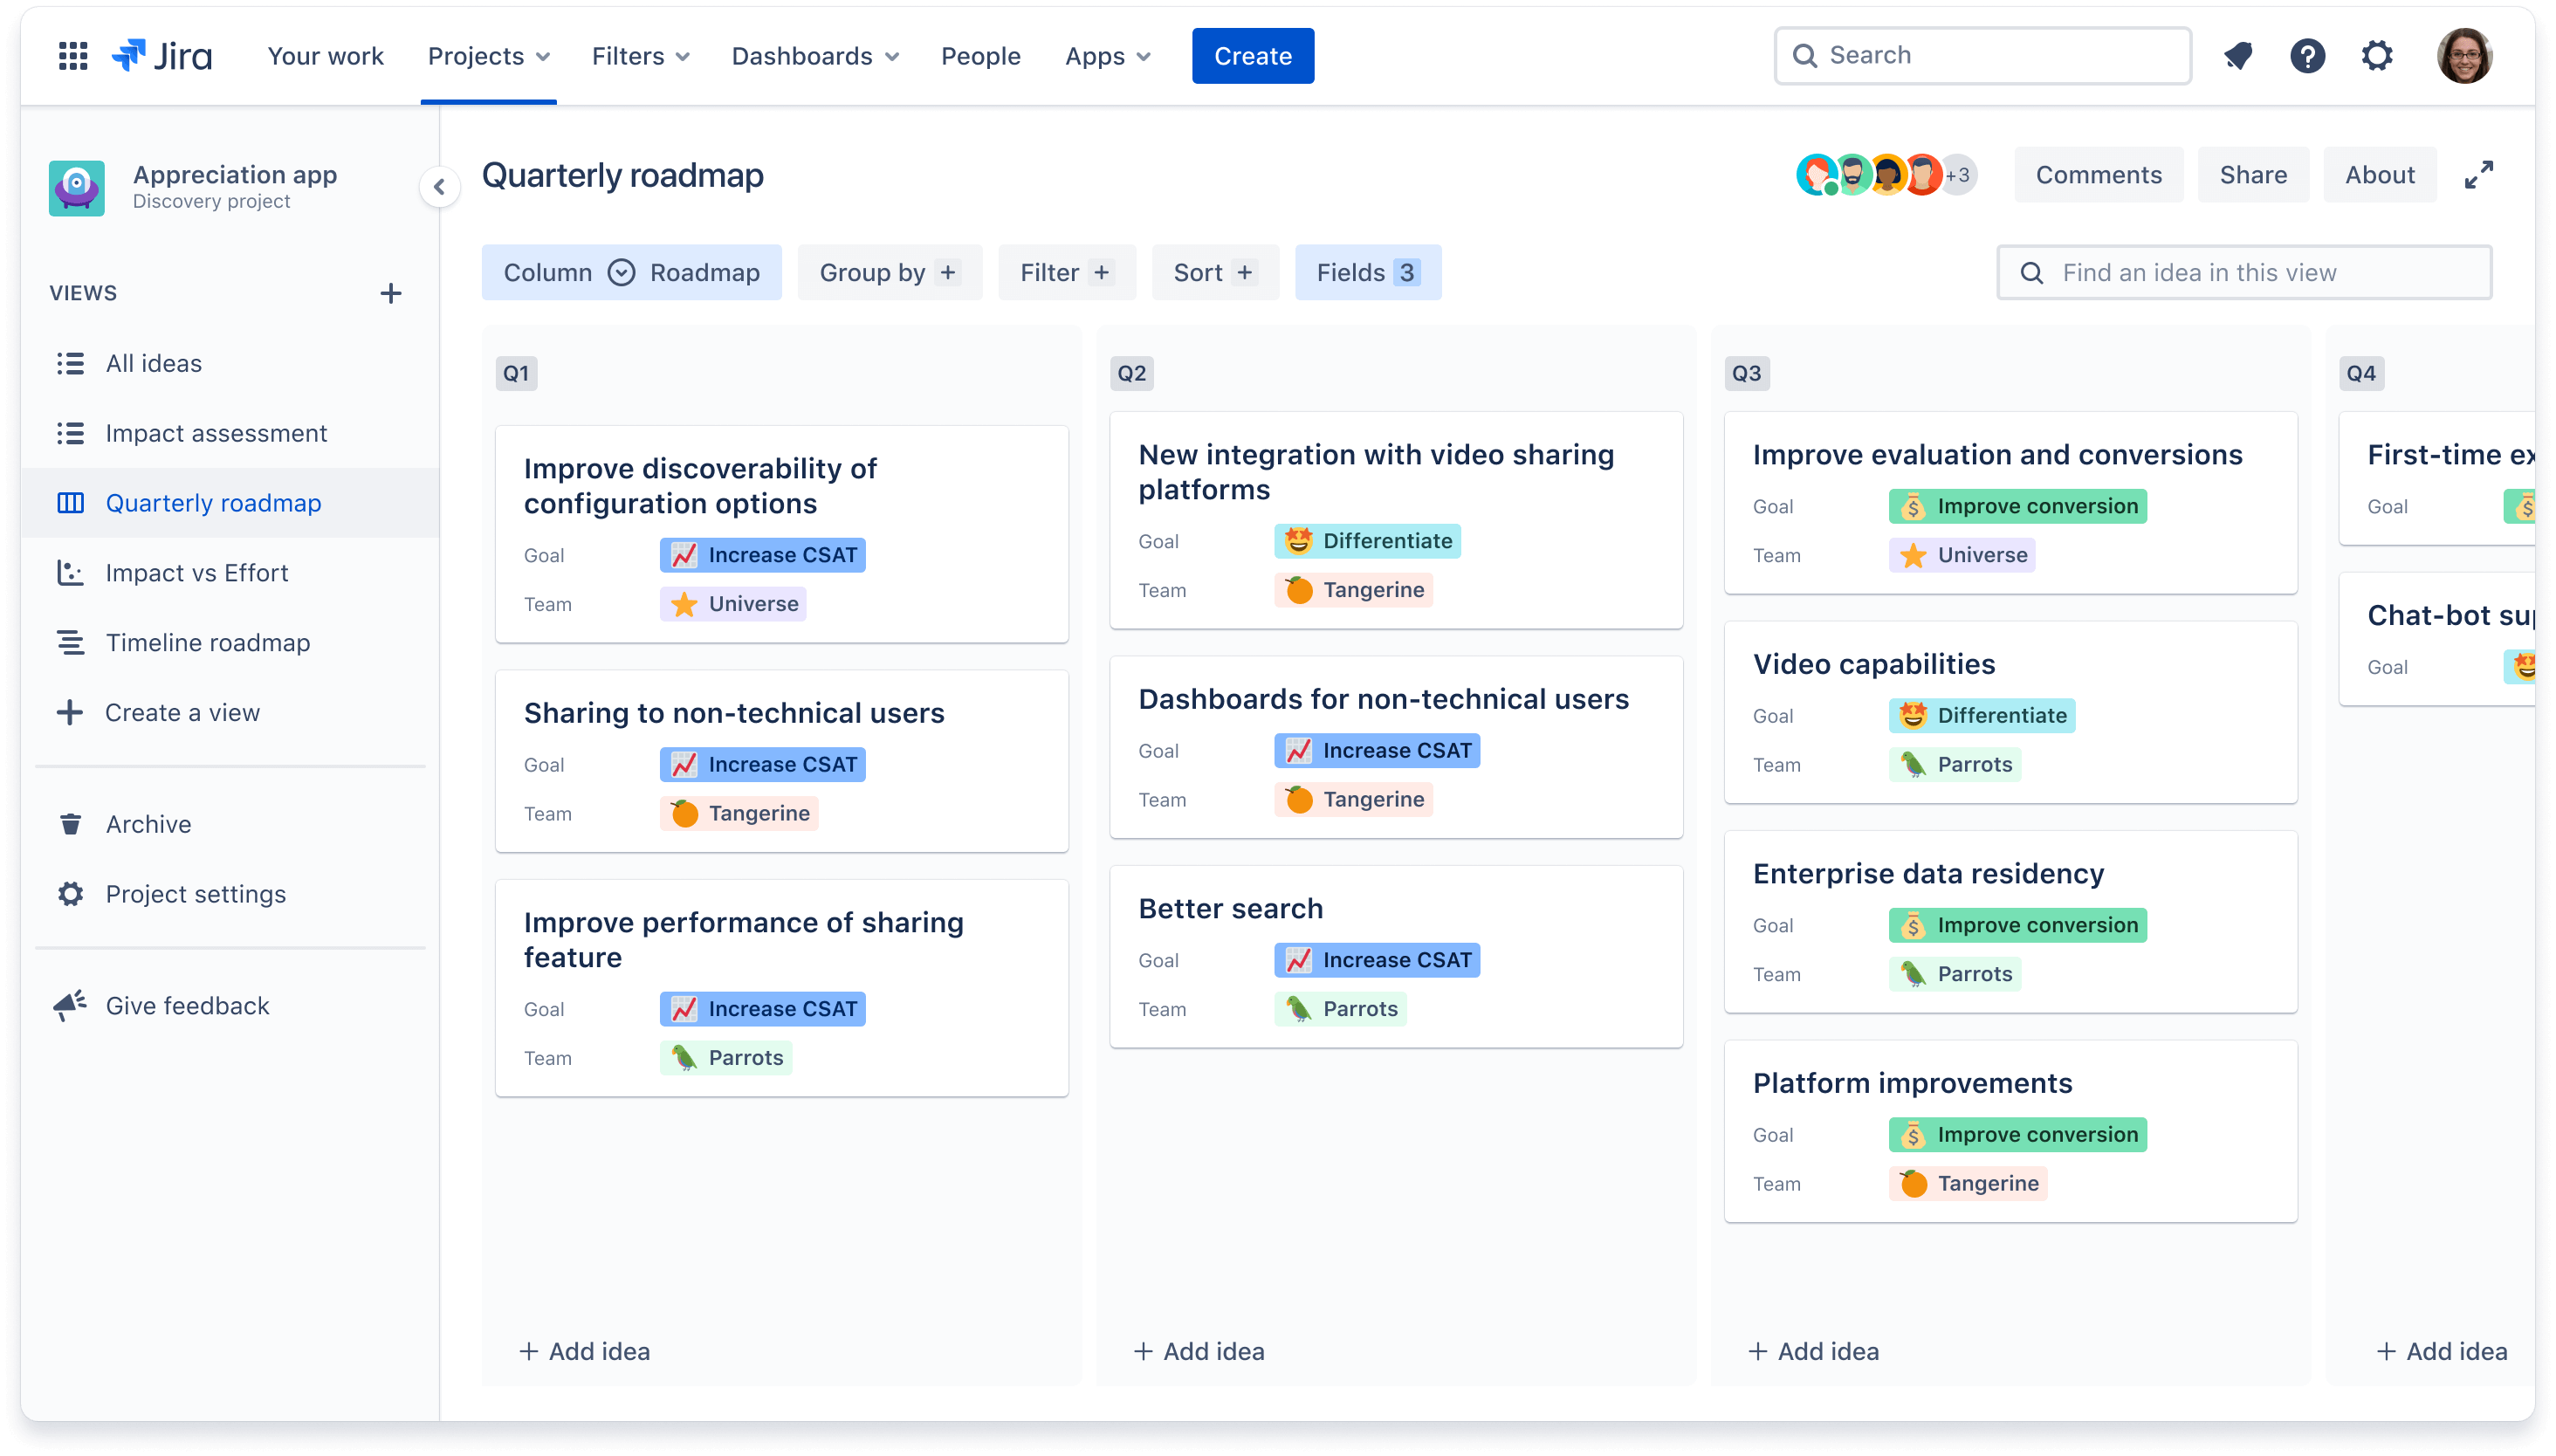Screen dimensions: 2556x1456
Task: Open notifications bell icon
Action: 2238,54
